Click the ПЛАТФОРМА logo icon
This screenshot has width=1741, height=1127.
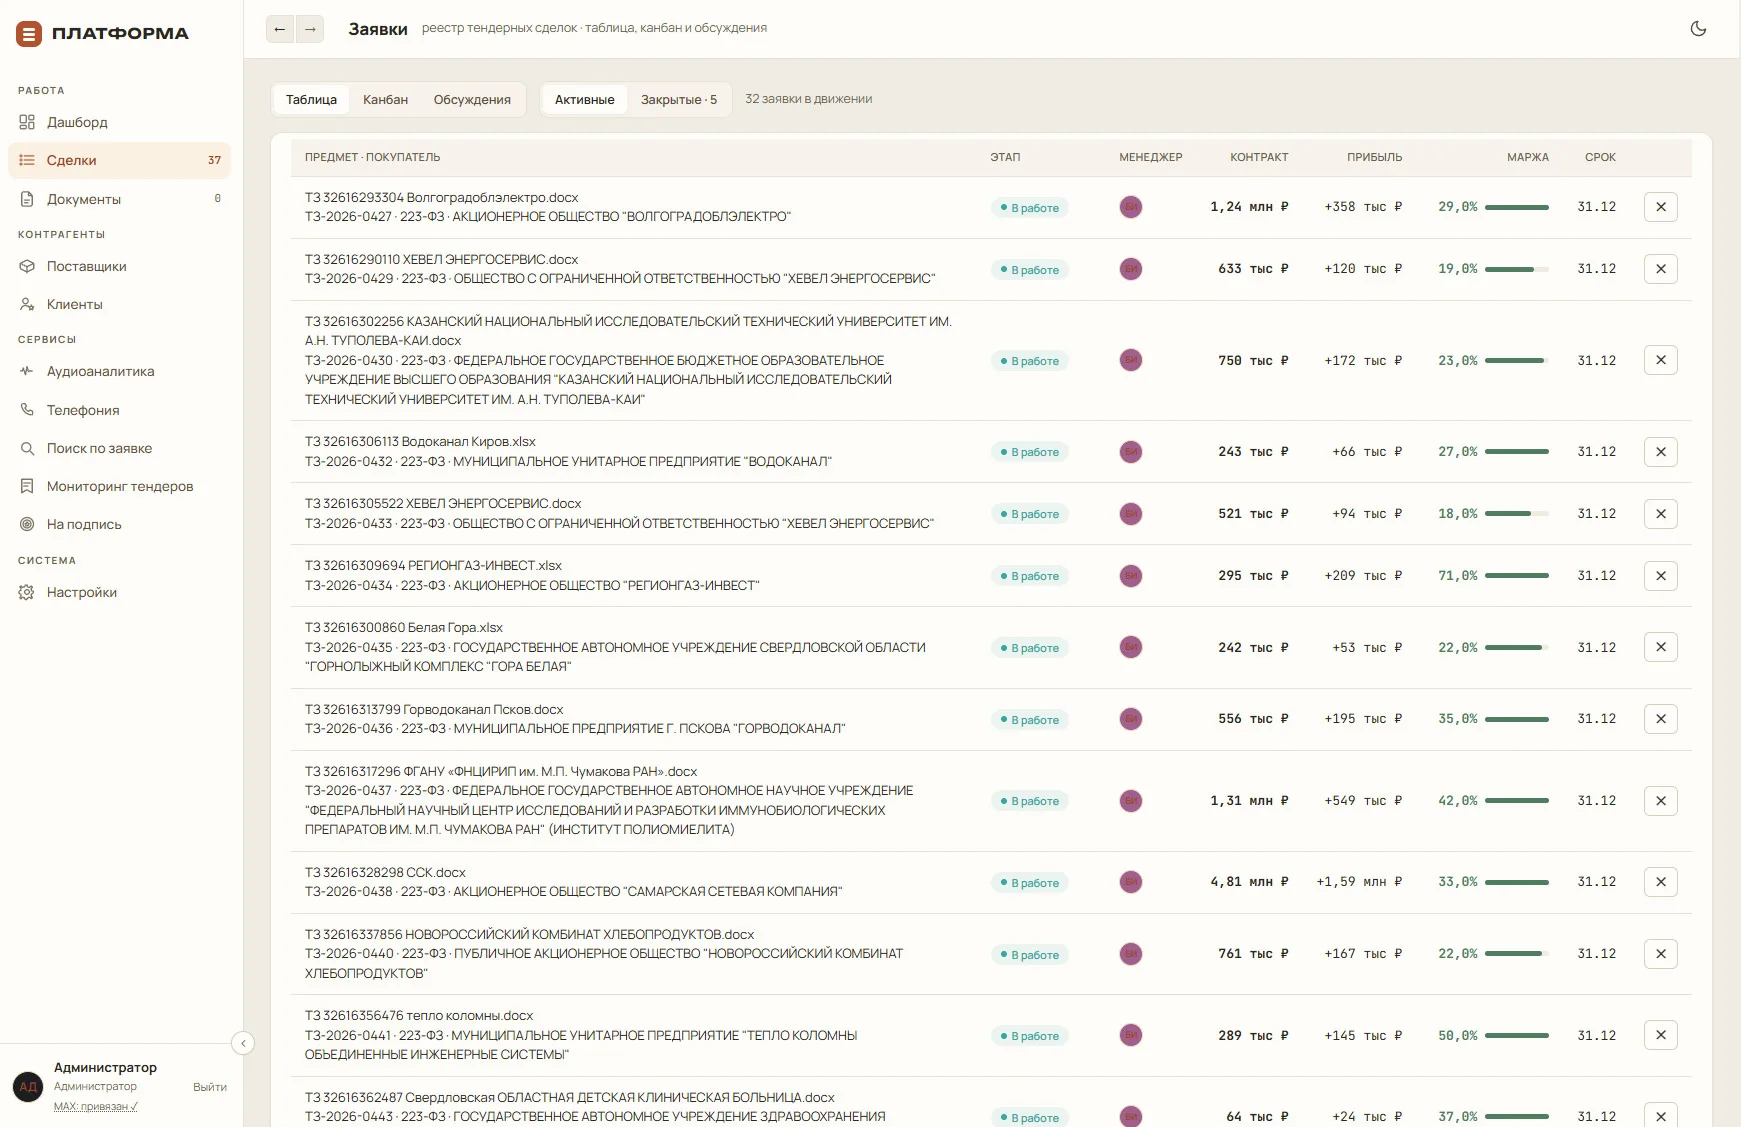pyautogui.click(x=29, y=34)
